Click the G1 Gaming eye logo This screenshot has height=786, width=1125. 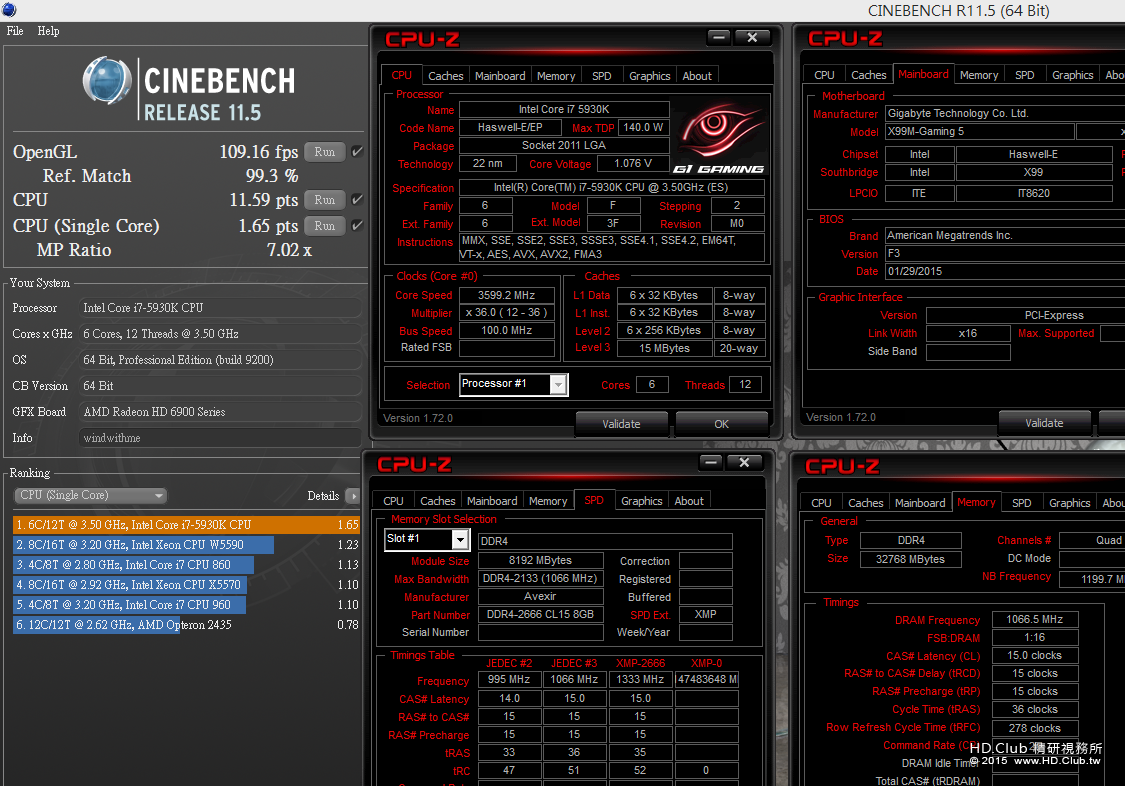[720, 138]
